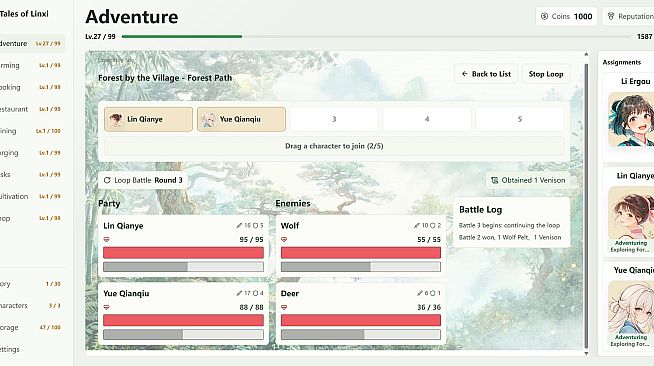Click the Wolf enemy card name
Screen dimensions: 654x366
click(x=290, y=226)
